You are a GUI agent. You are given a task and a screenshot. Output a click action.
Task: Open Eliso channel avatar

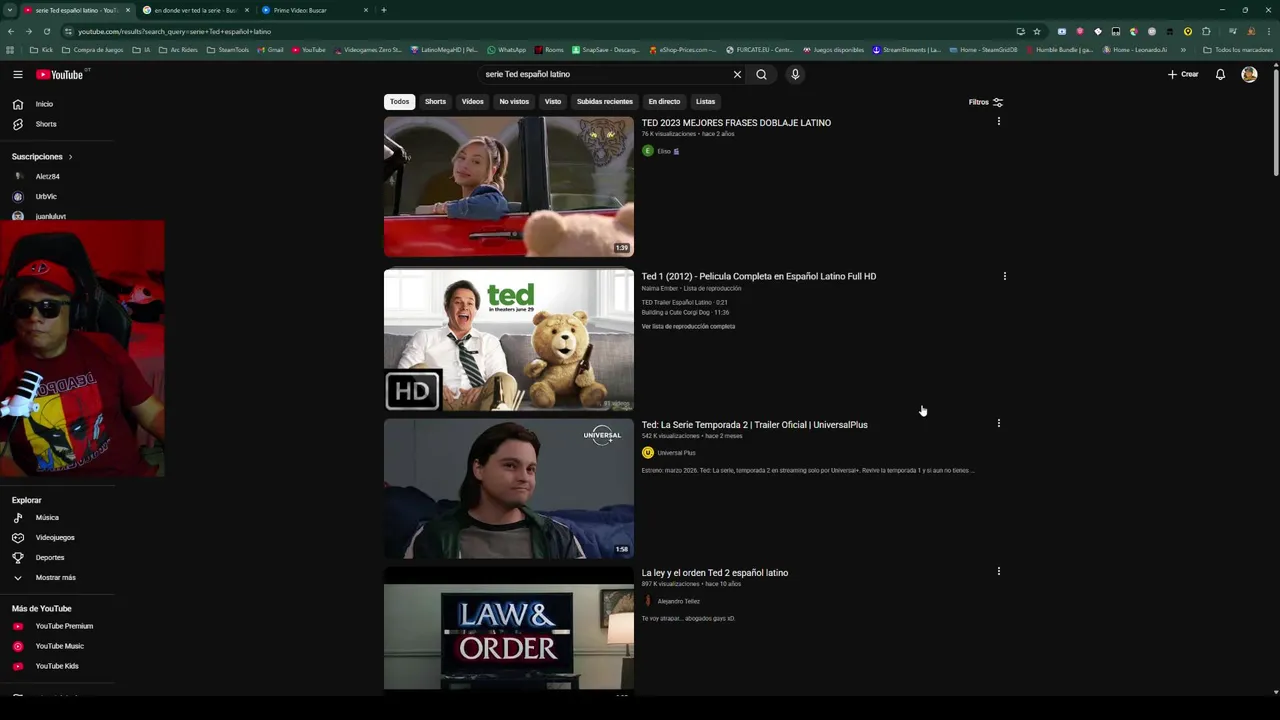pyautogui.click(x=648, y=151)
